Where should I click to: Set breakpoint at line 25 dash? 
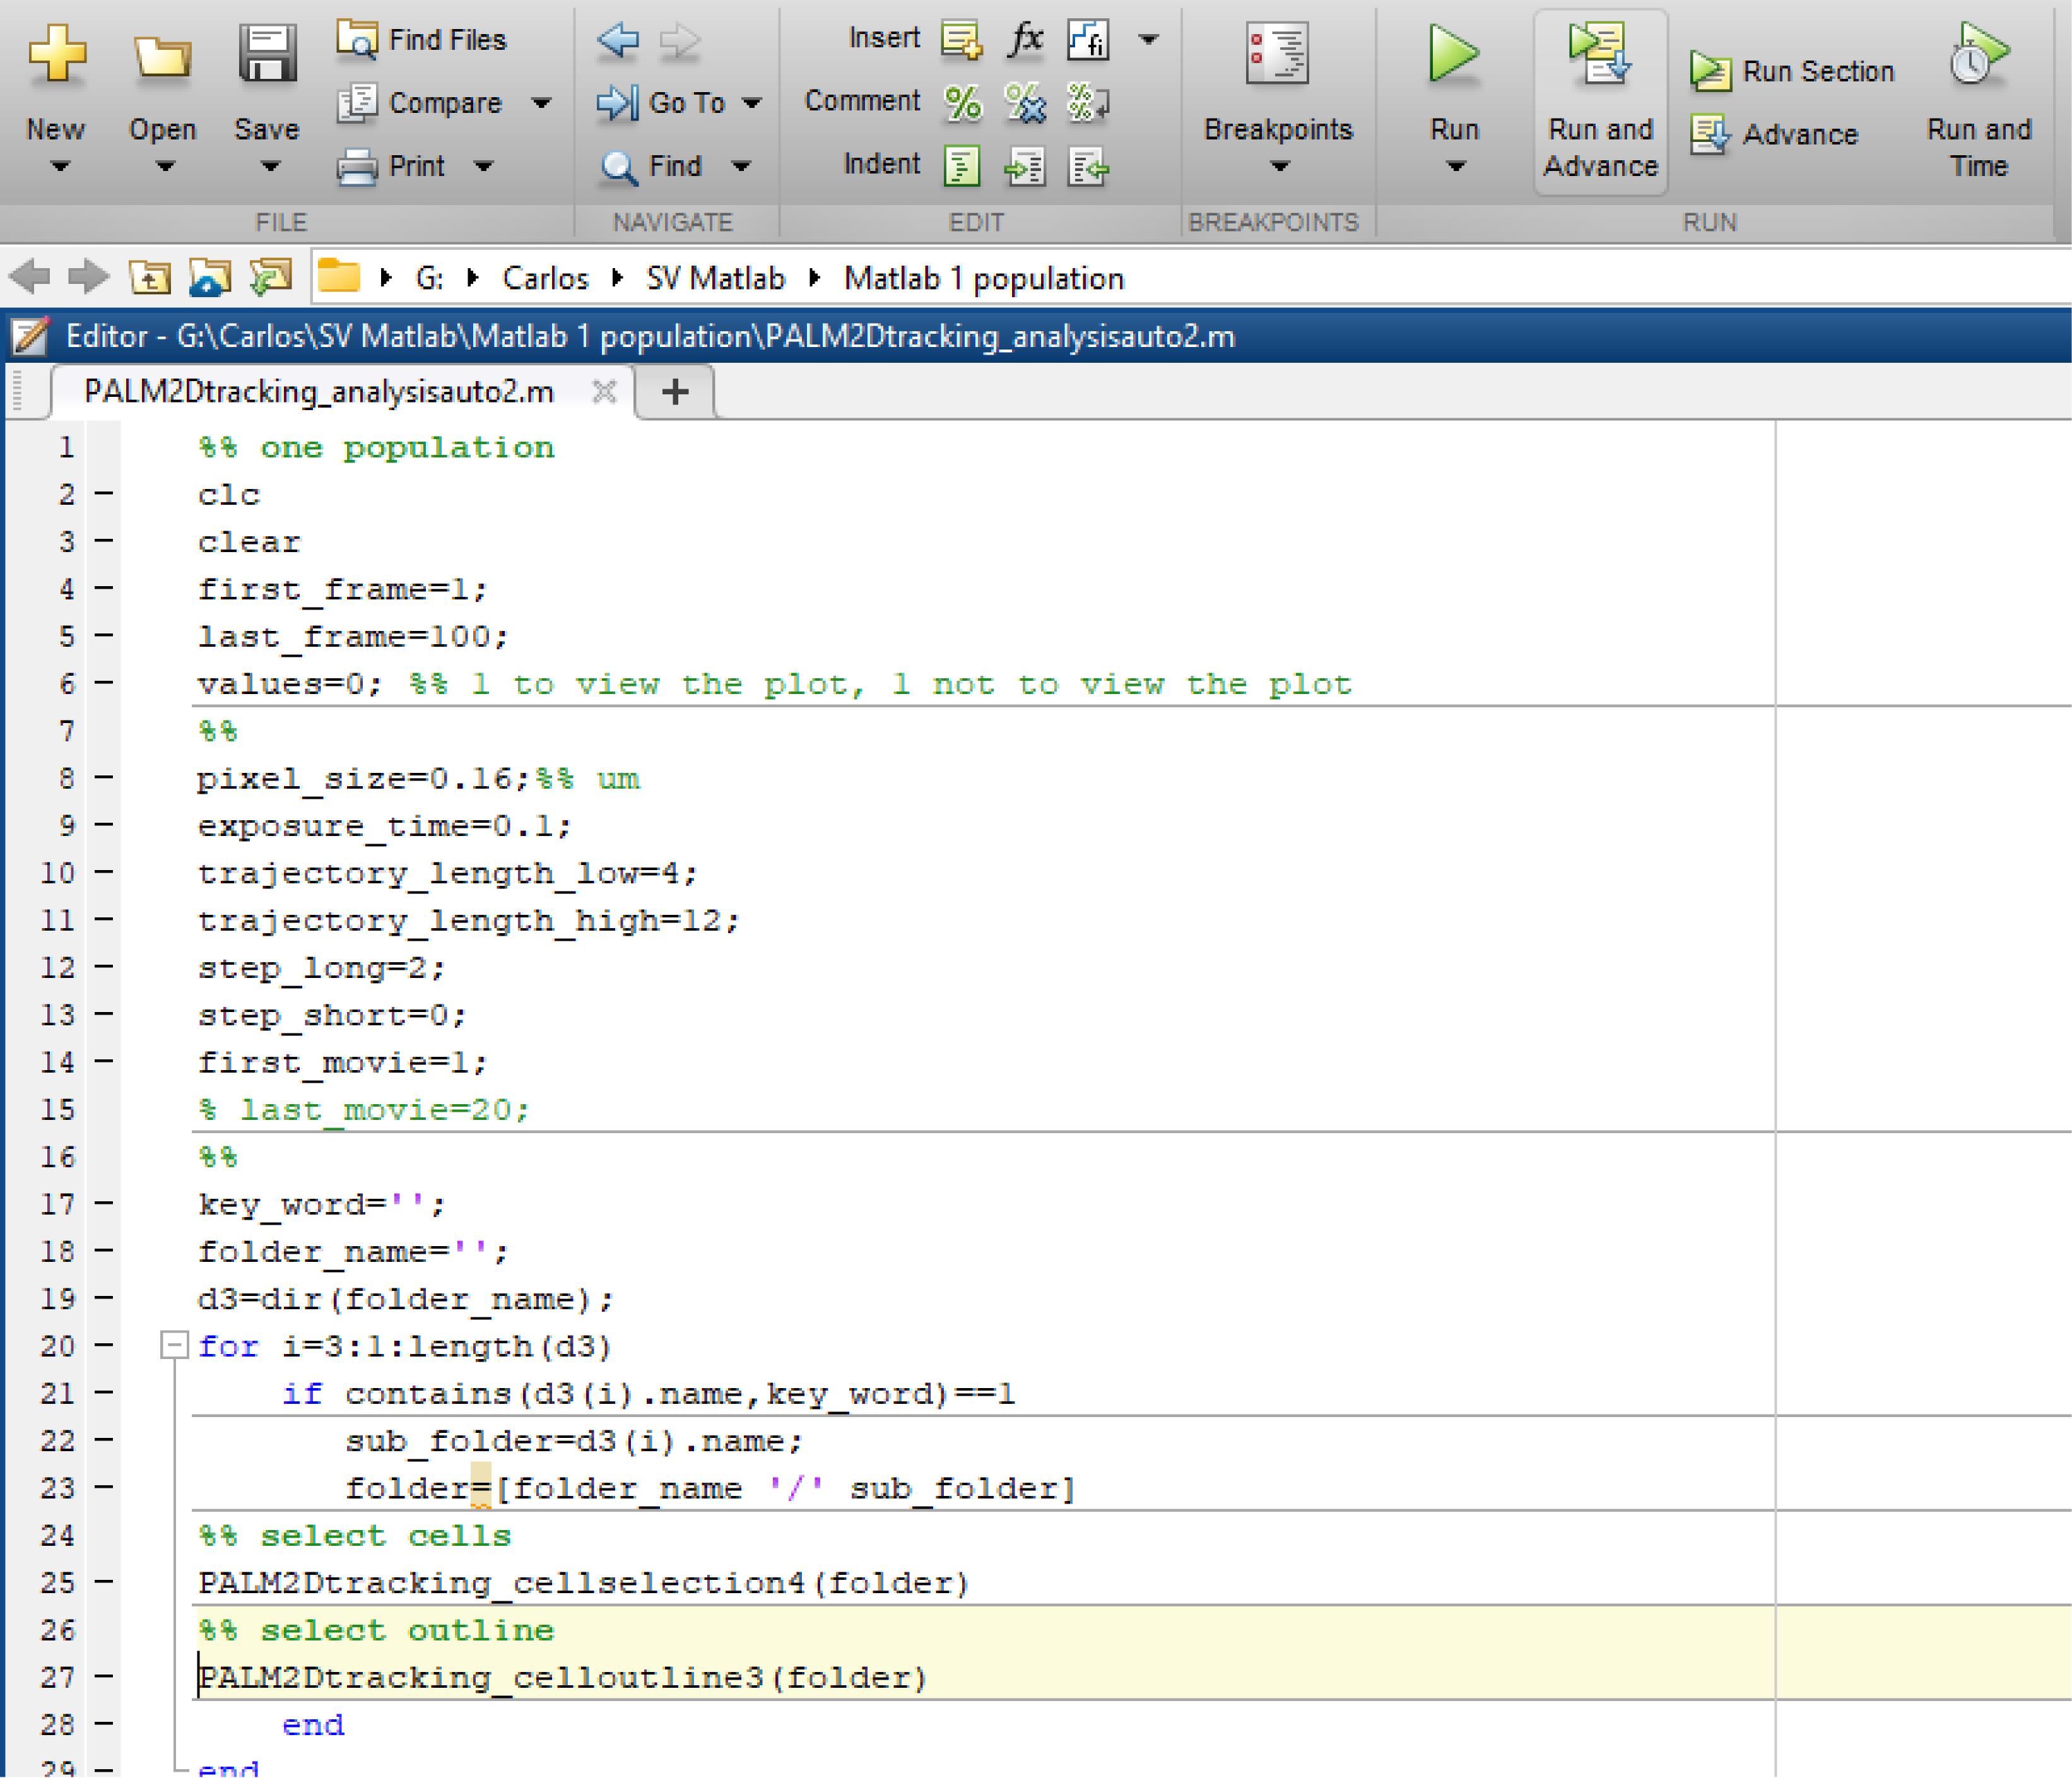[x=104, y=1582]
